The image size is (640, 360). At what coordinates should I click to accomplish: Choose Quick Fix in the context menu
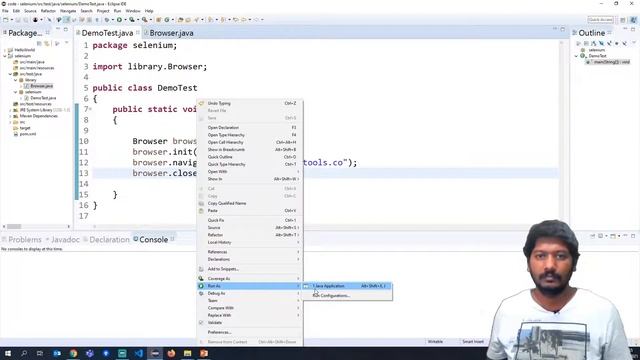pos(250,220)
